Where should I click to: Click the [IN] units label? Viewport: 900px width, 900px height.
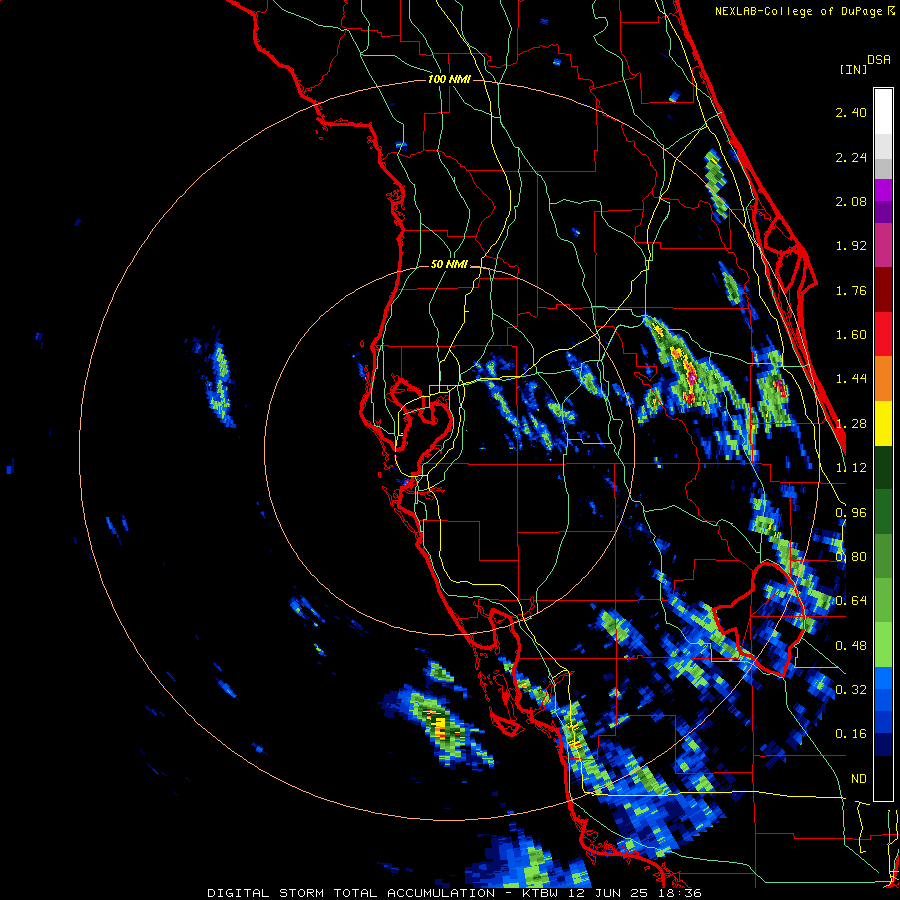coord(853,69)
